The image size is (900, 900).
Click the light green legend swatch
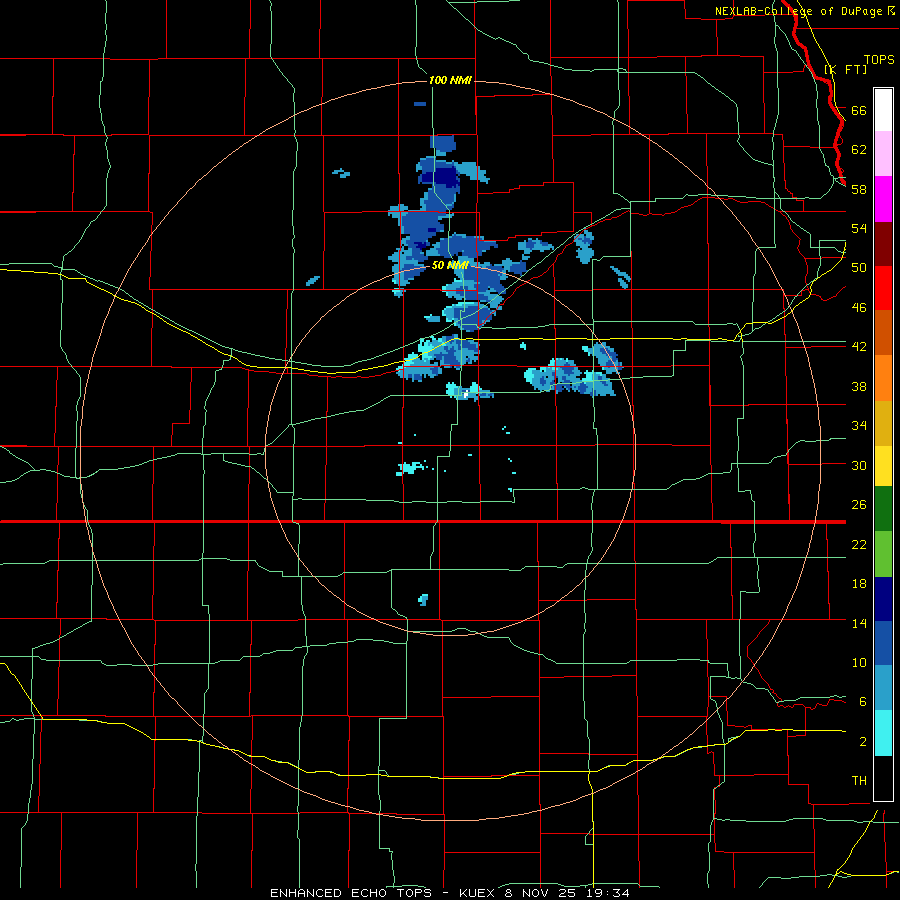883,554
